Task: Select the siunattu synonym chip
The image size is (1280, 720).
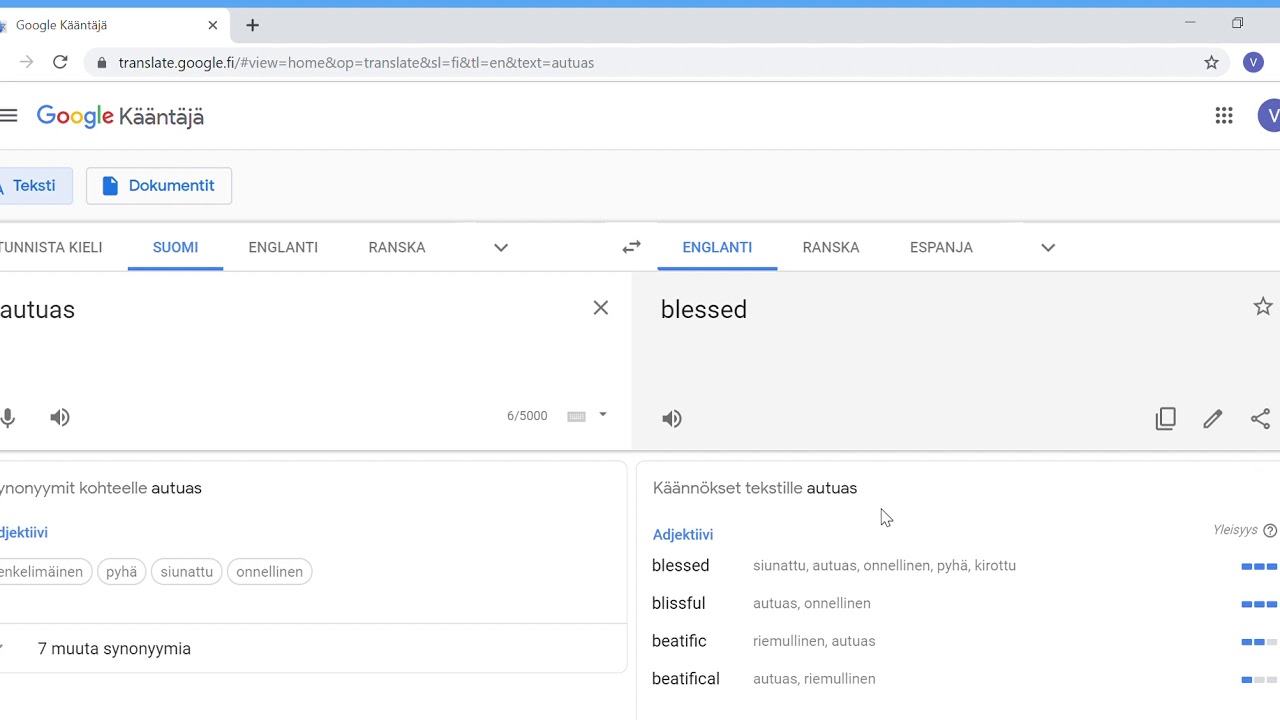Action: [187, 572]
